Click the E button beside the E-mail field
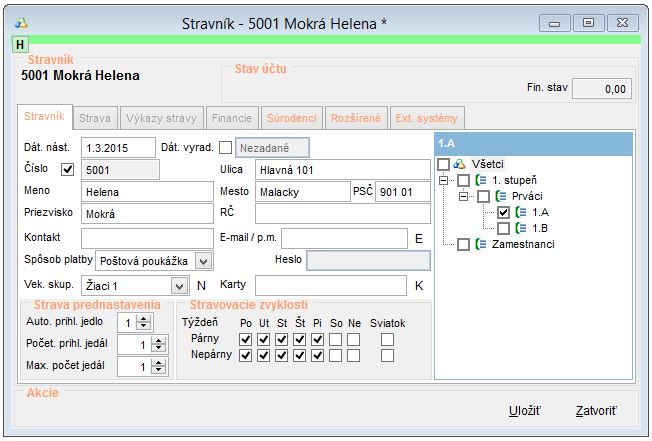The height and width of the screenshot is (441, 652). click(419, 238)
